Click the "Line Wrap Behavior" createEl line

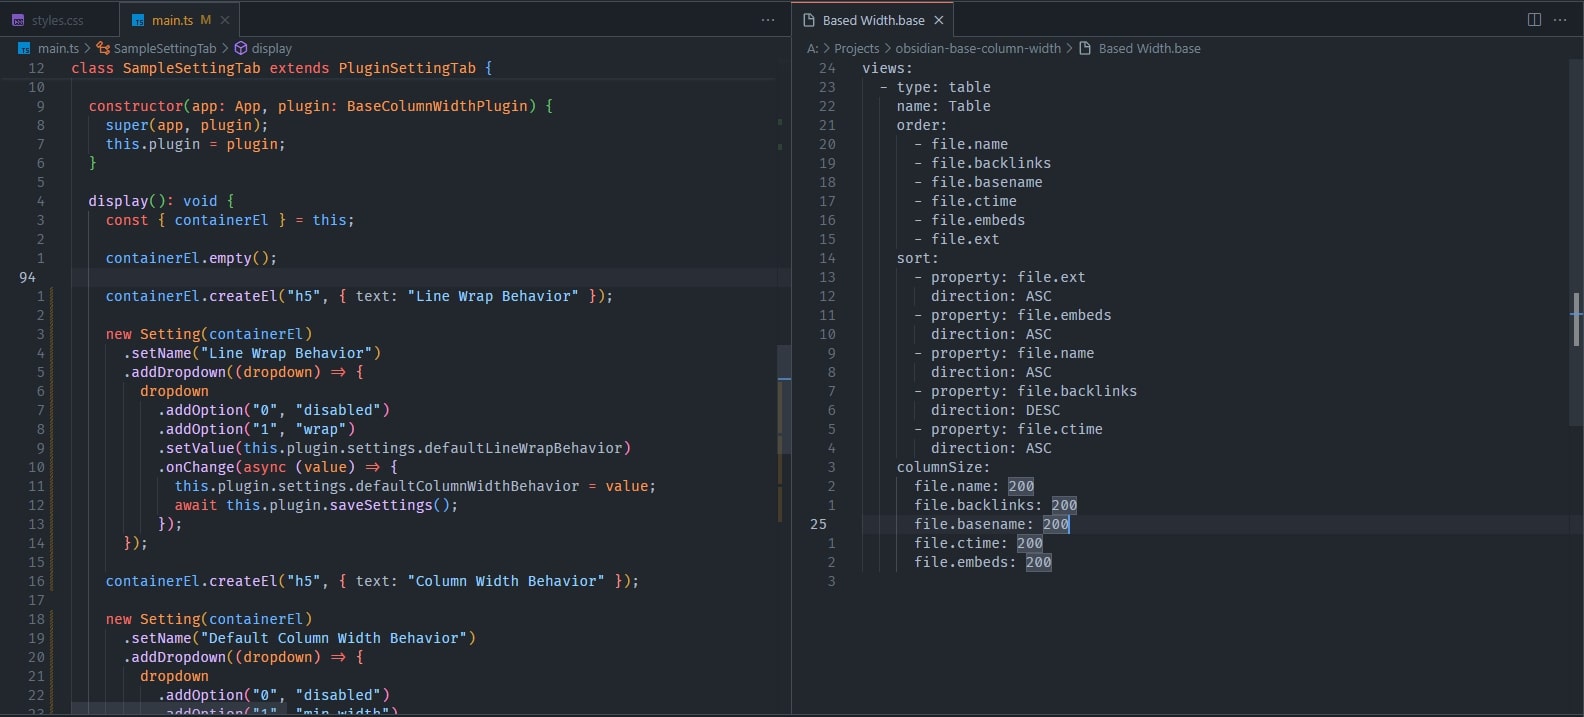pos(359,296)
